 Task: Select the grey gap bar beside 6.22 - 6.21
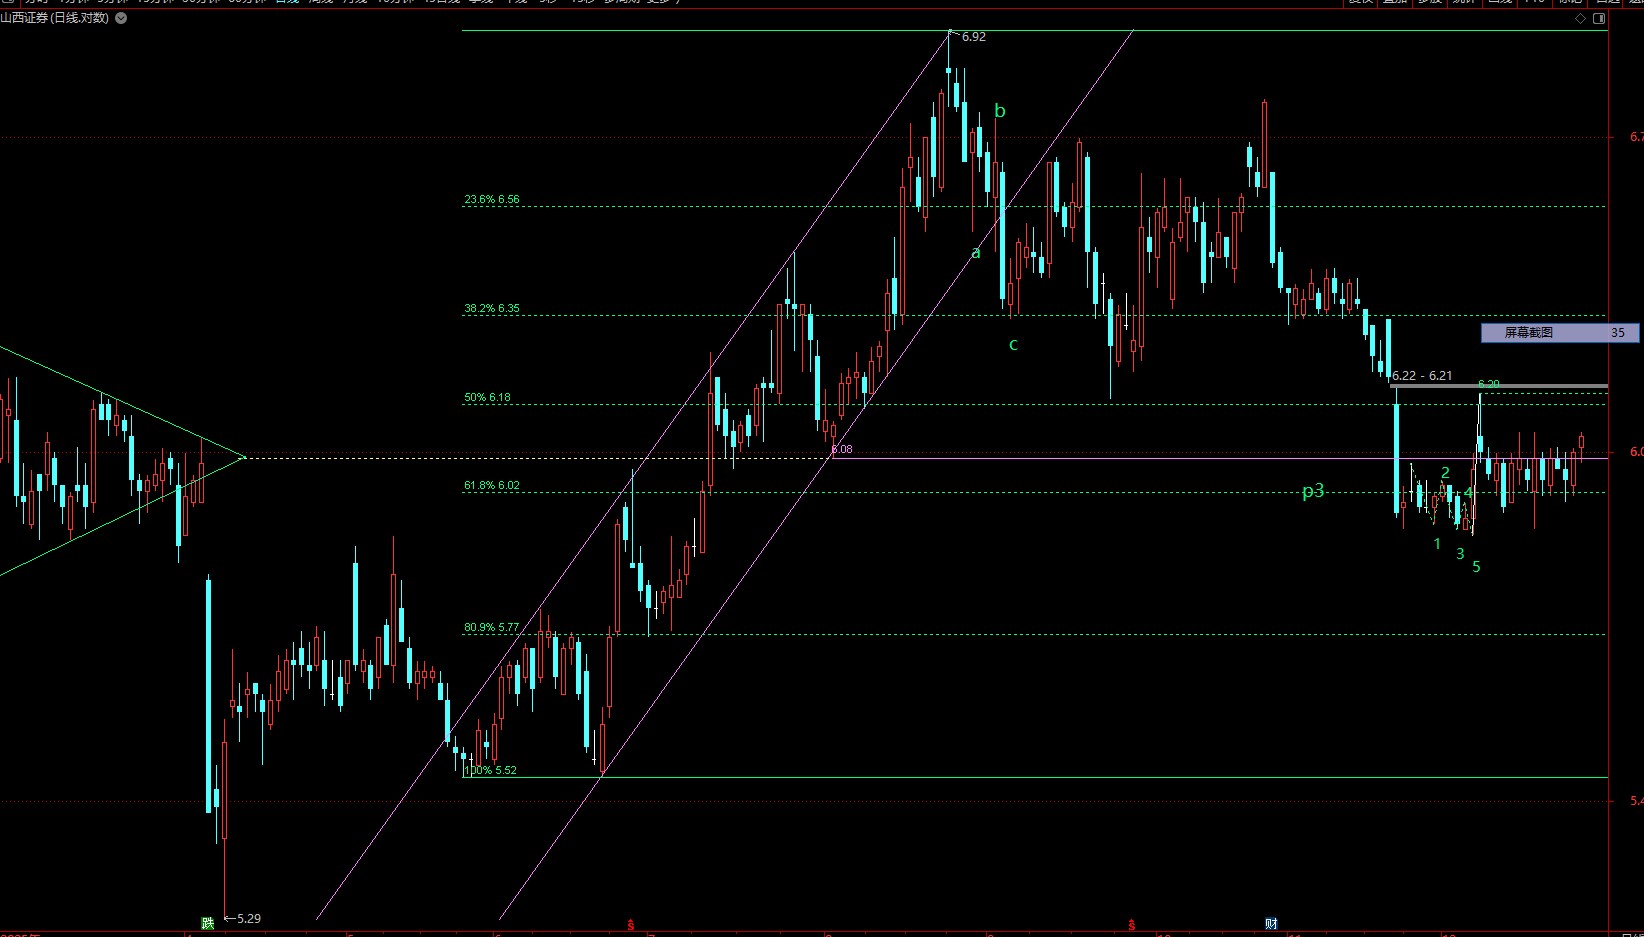[1499, 386]
